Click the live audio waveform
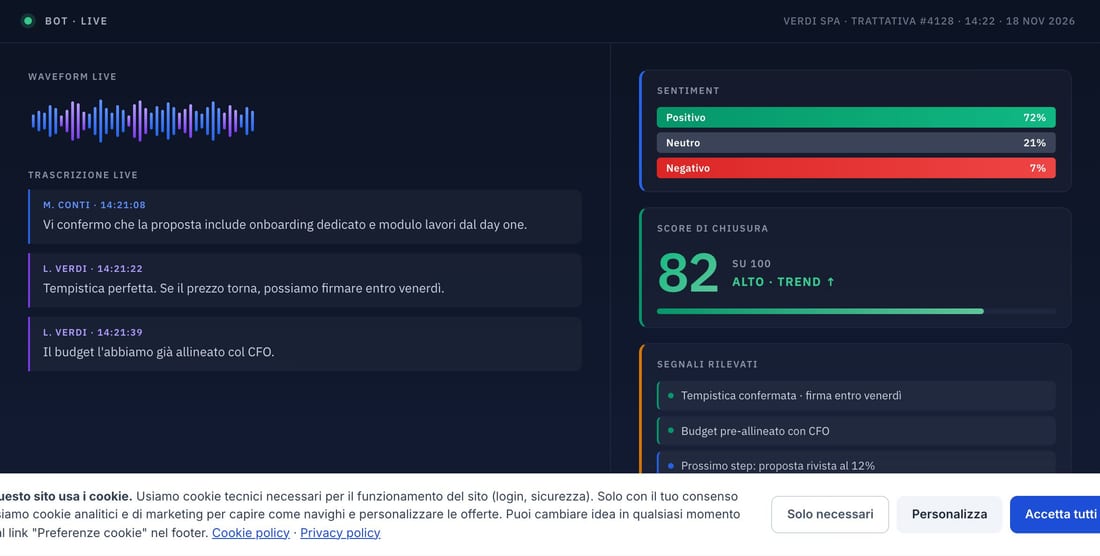This screenshot has height=556, width=1100. pos(142,121)
